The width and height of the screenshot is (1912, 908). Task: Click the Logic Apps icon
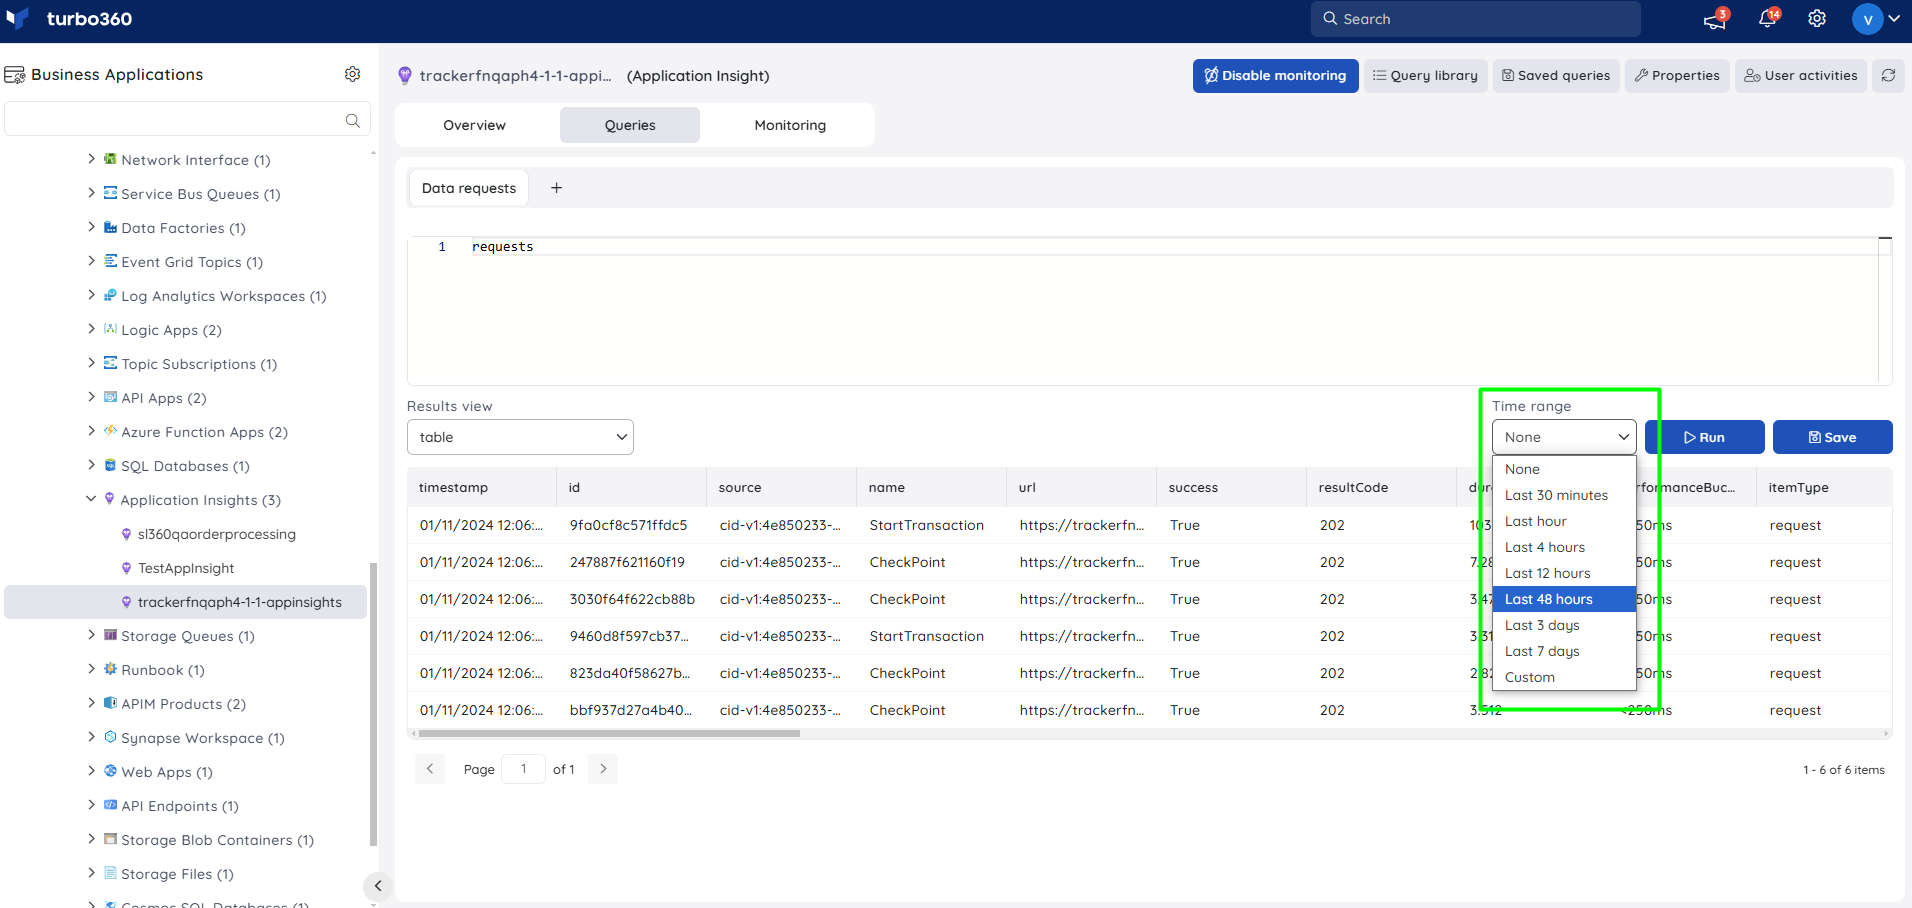(110, 329)
